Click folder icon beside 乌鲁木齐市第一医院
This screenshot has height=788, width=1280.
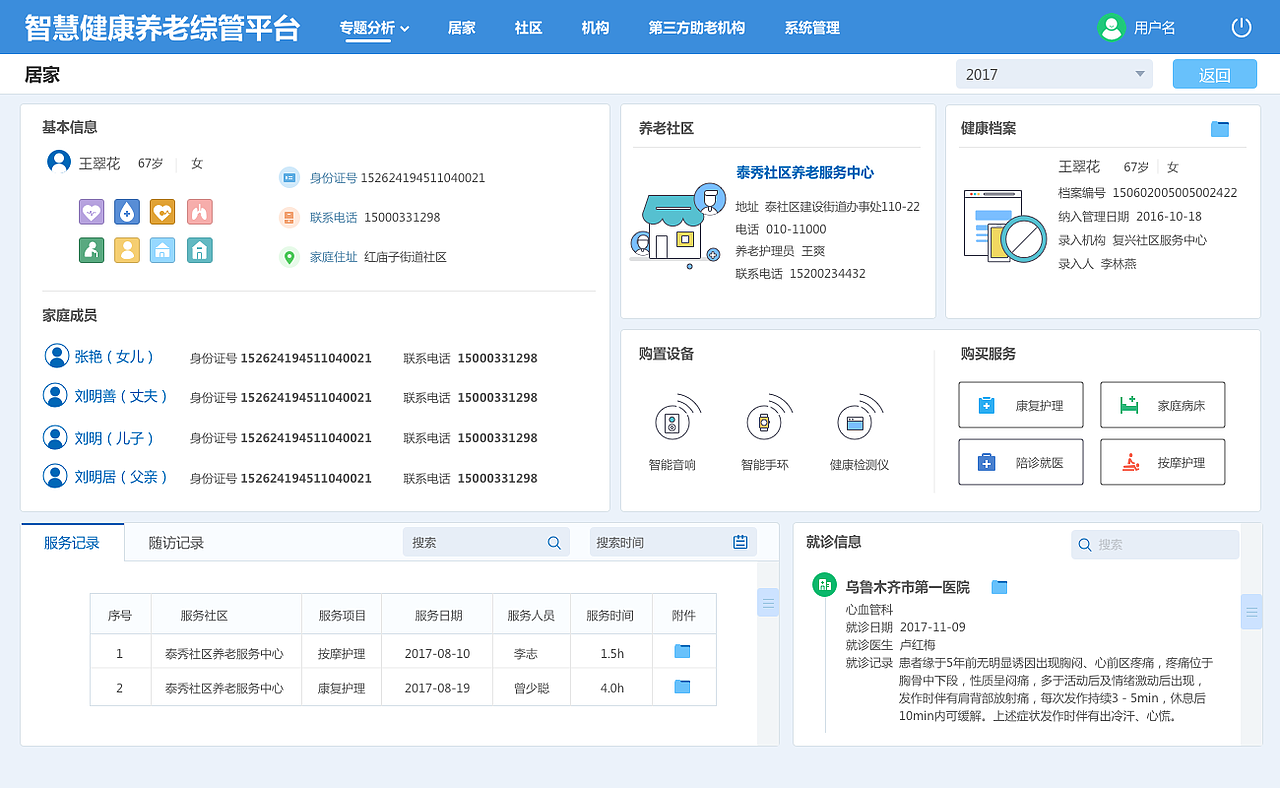point(997,586)
